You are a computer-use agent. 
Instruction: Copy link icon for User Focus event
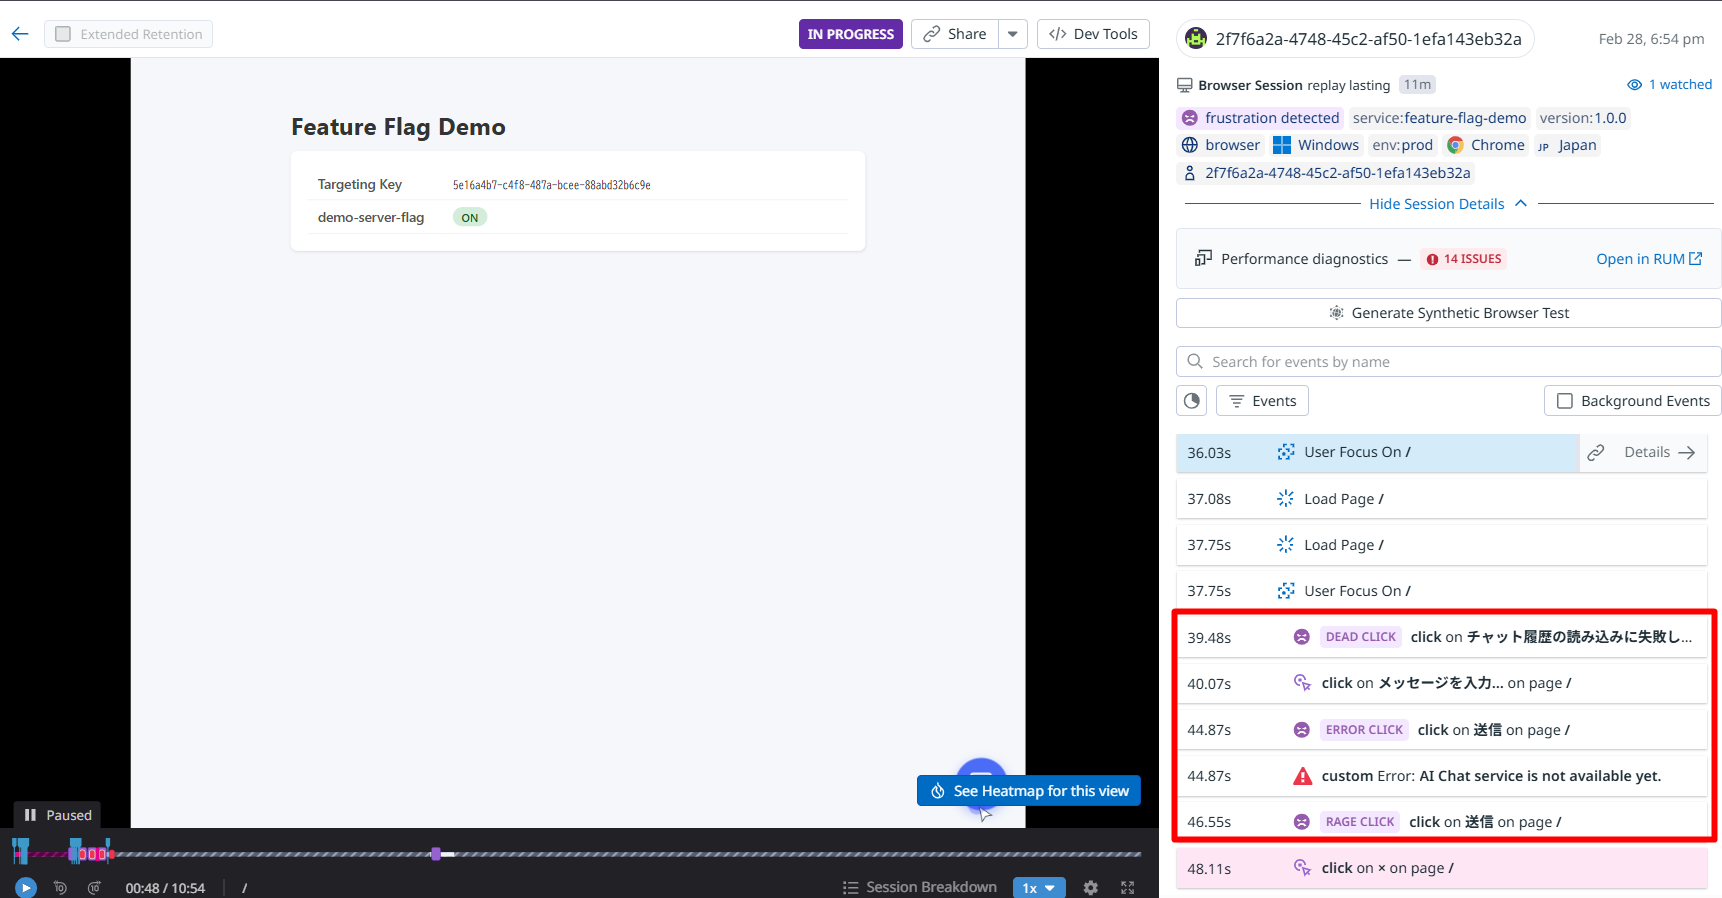click(1596, 453)
